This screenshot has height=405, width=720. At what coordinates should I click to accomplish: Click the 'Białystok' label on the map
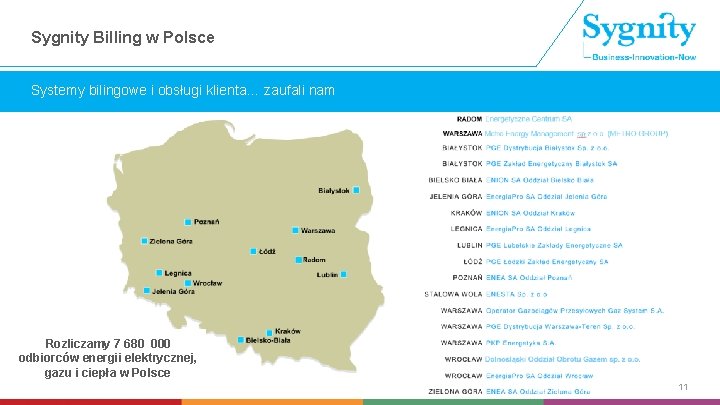coord(334,190)
